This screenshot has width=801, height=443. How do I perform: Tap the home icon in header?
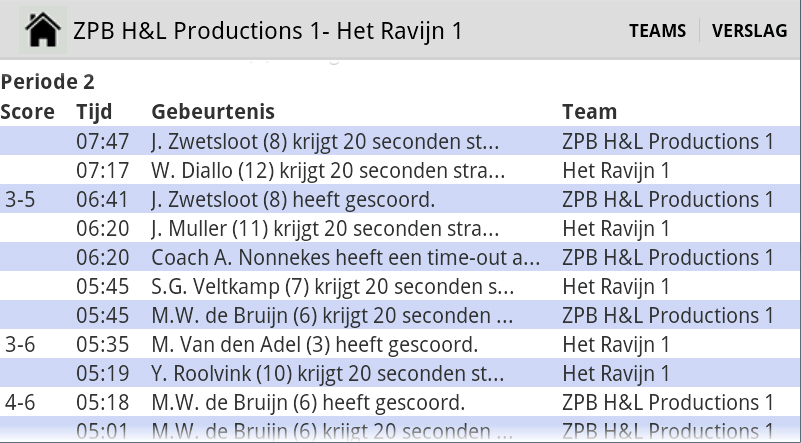pyautogui.click(x=43, y=30)
